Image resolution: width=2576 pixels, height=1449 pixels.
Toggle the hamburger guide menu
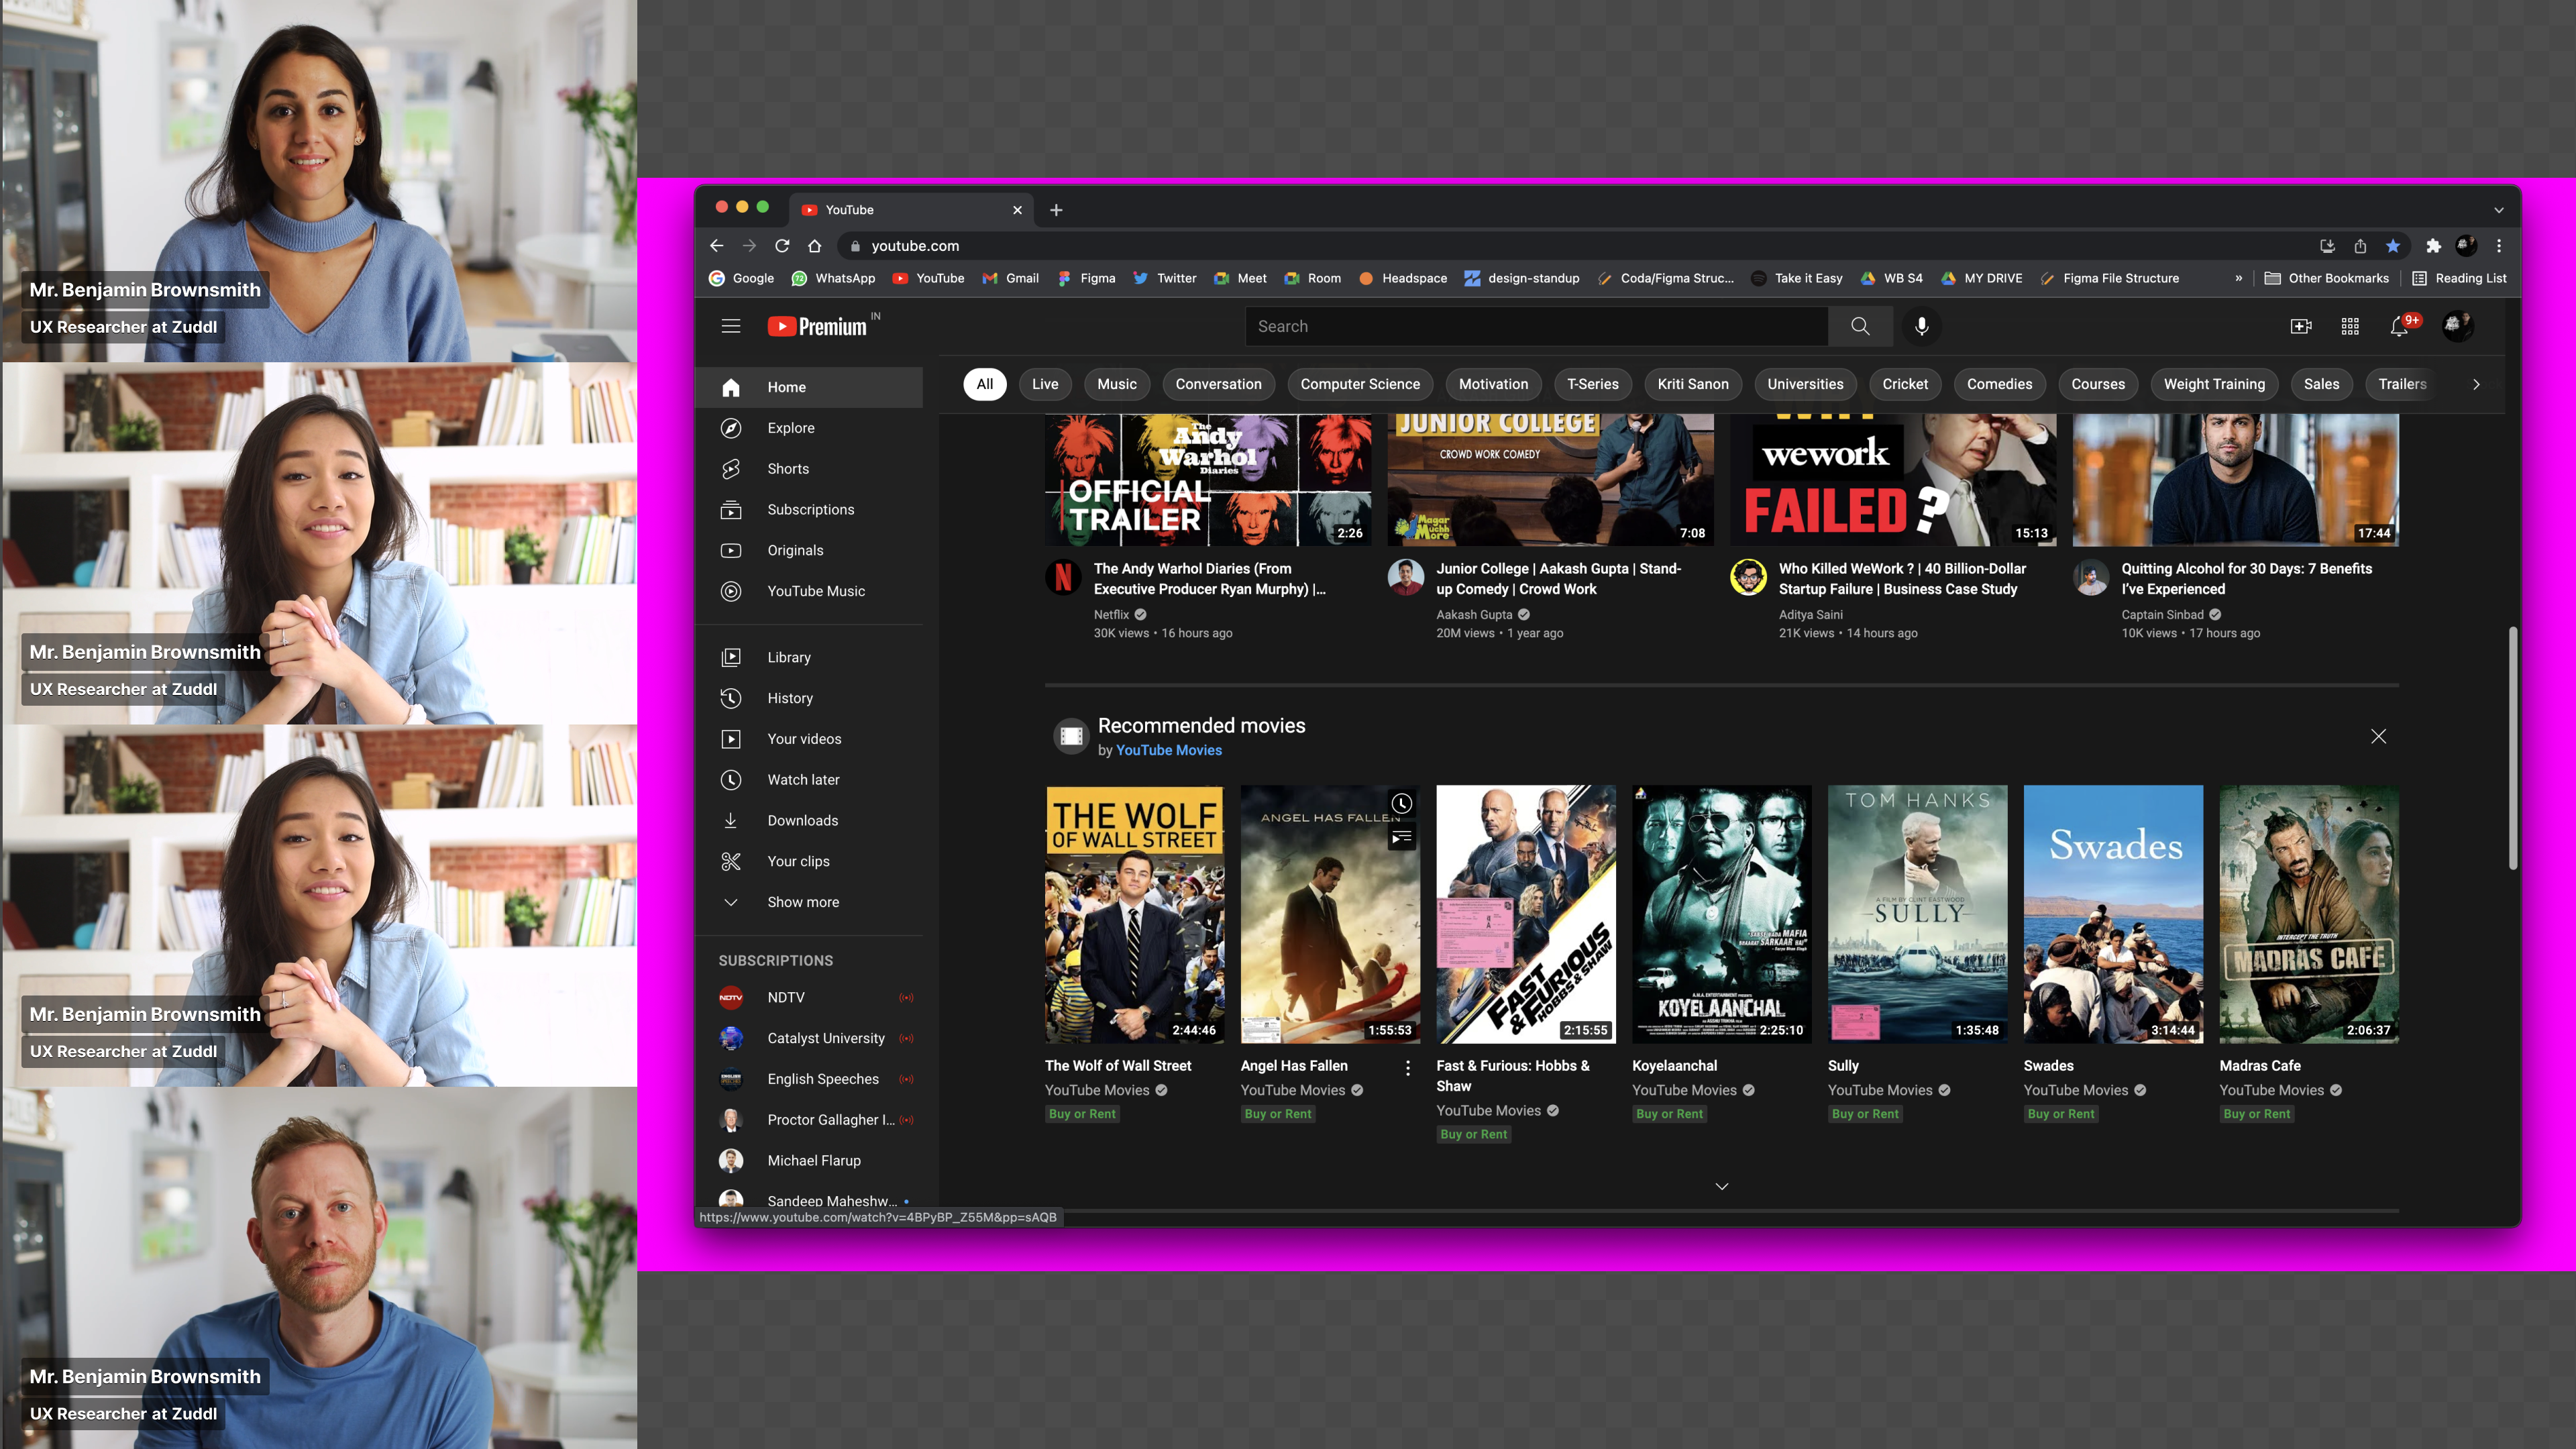[731, 326]
